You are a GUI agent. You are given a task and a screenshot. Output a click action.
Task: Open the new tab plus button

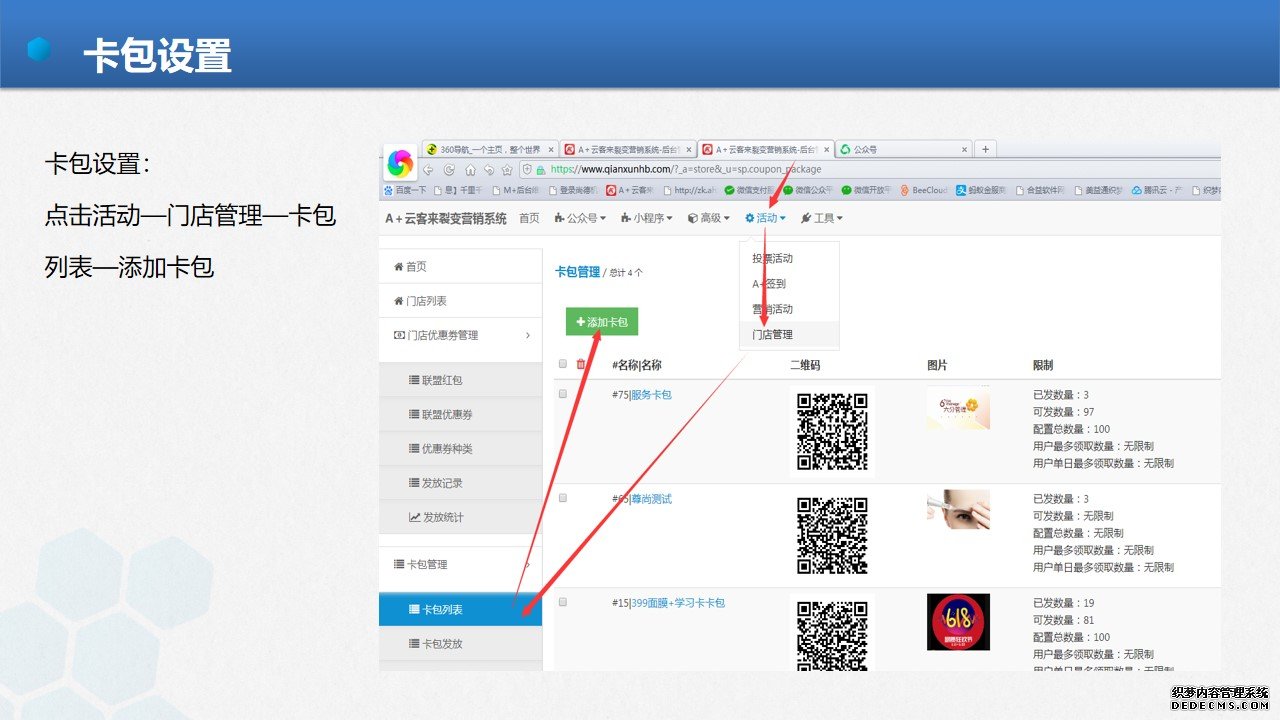click(x=985, y=149)
